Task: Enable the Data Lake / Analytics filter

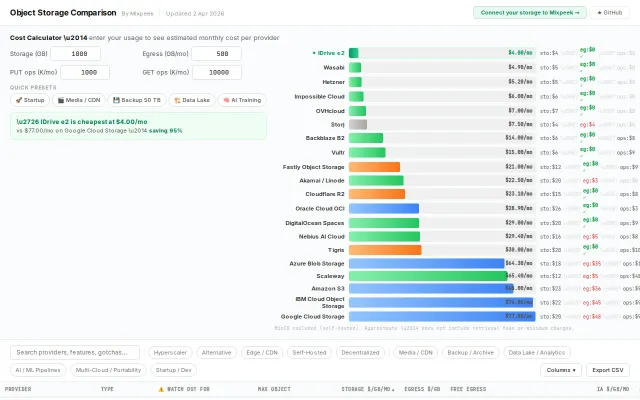Action: tap(537, 352)
